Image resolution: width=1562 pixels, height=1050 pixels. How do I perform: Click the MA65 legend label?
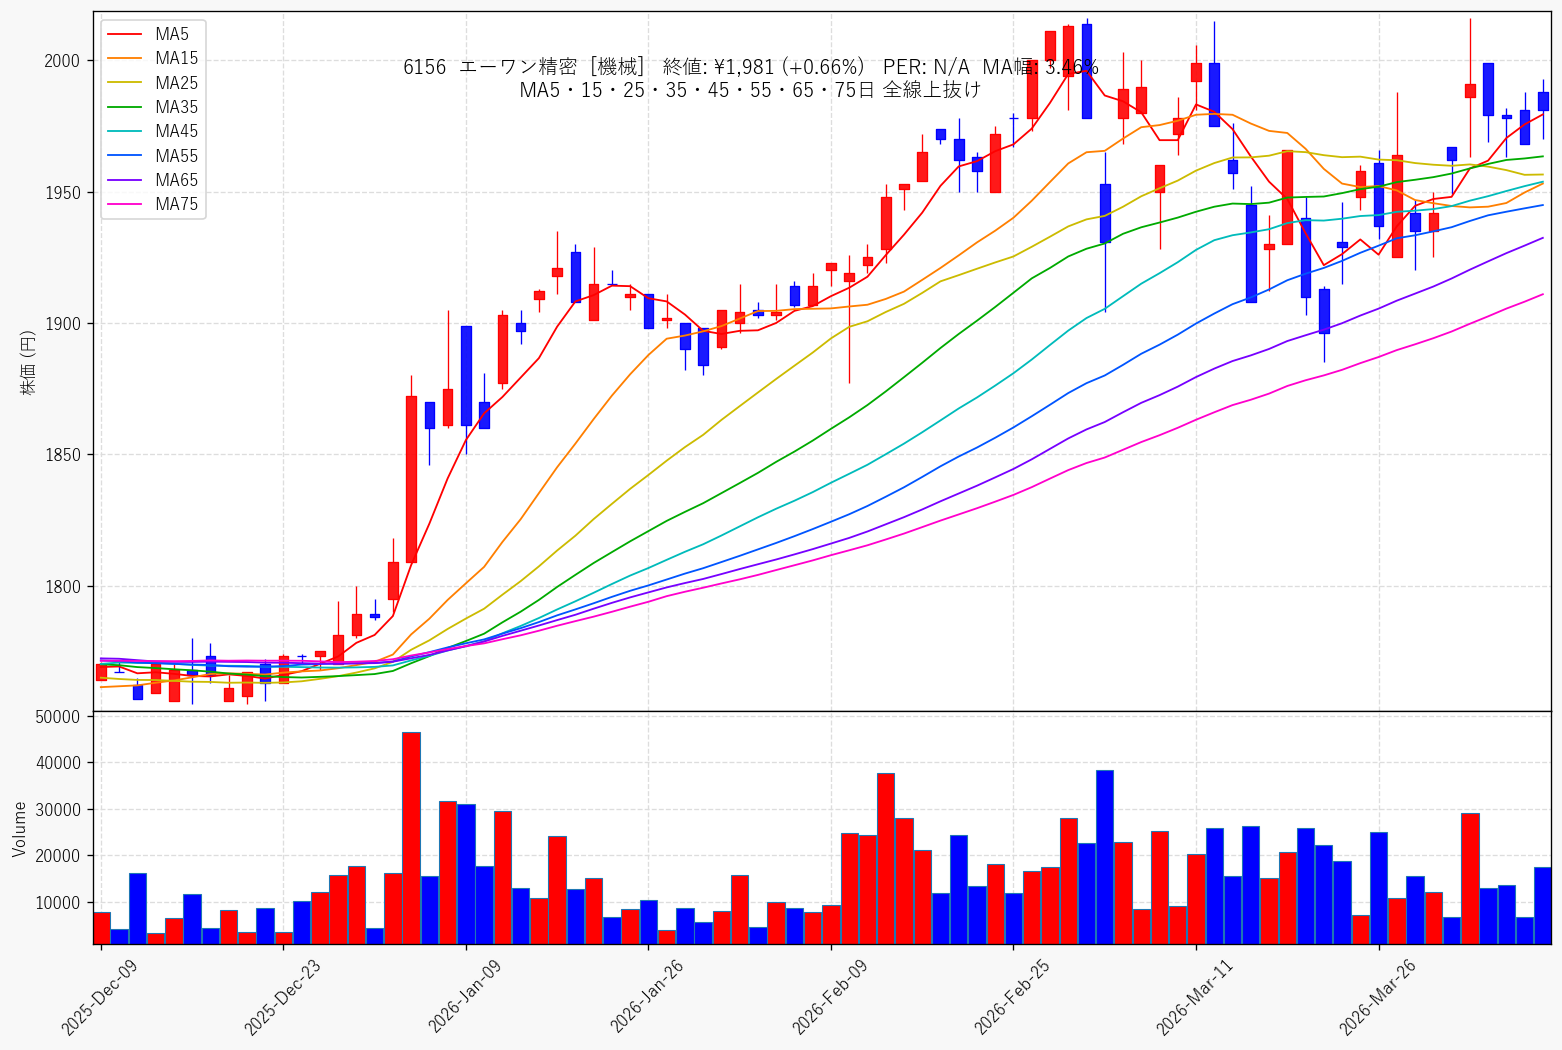[177, 180]
